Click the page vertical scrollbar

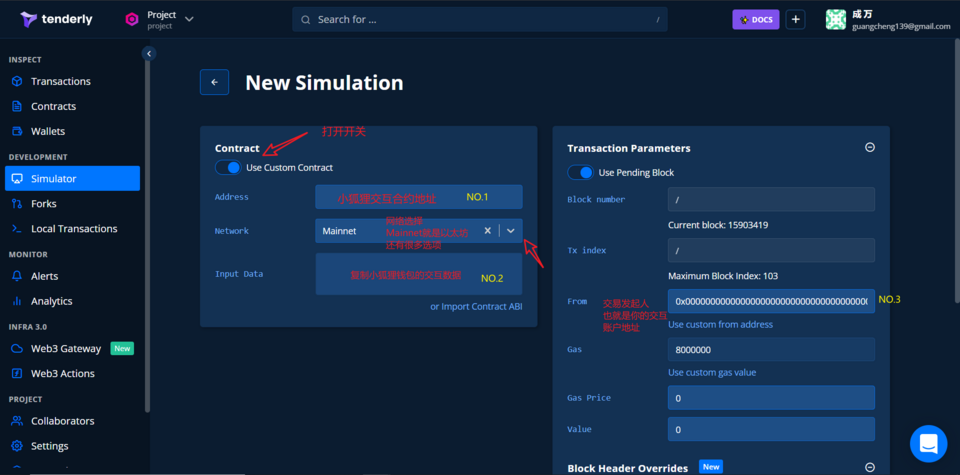[957, 171]
